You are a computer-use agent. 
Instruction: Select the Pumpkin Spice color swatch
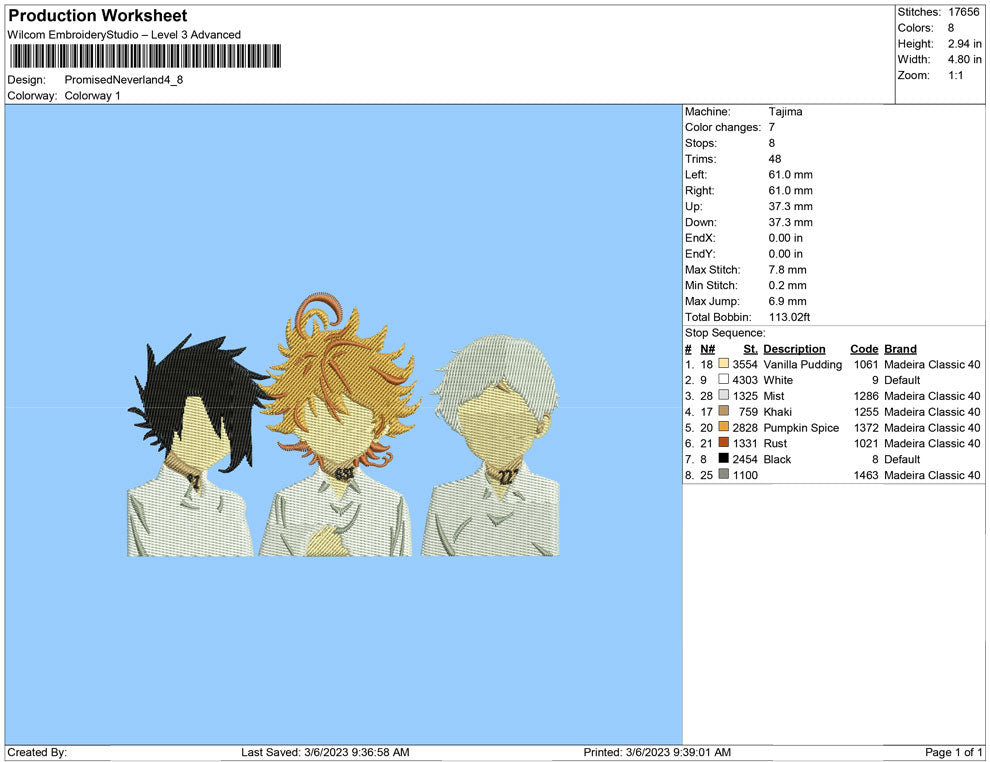723,428
